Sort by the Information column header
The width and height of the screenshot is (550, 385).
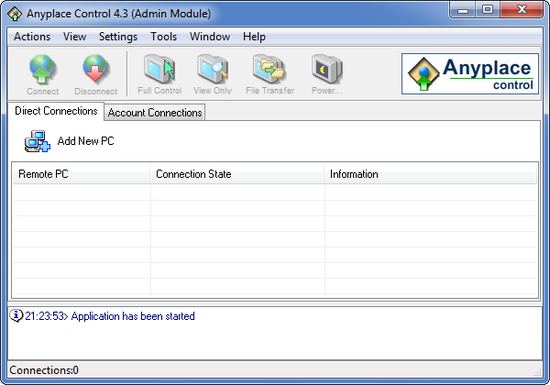[x=431, y=174]
